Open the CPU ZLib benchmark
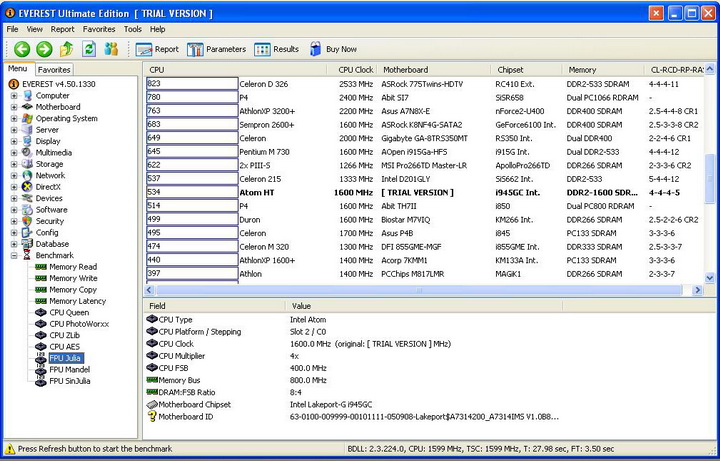The height and width of the screenshot is (461, 720). coord(65,335)
